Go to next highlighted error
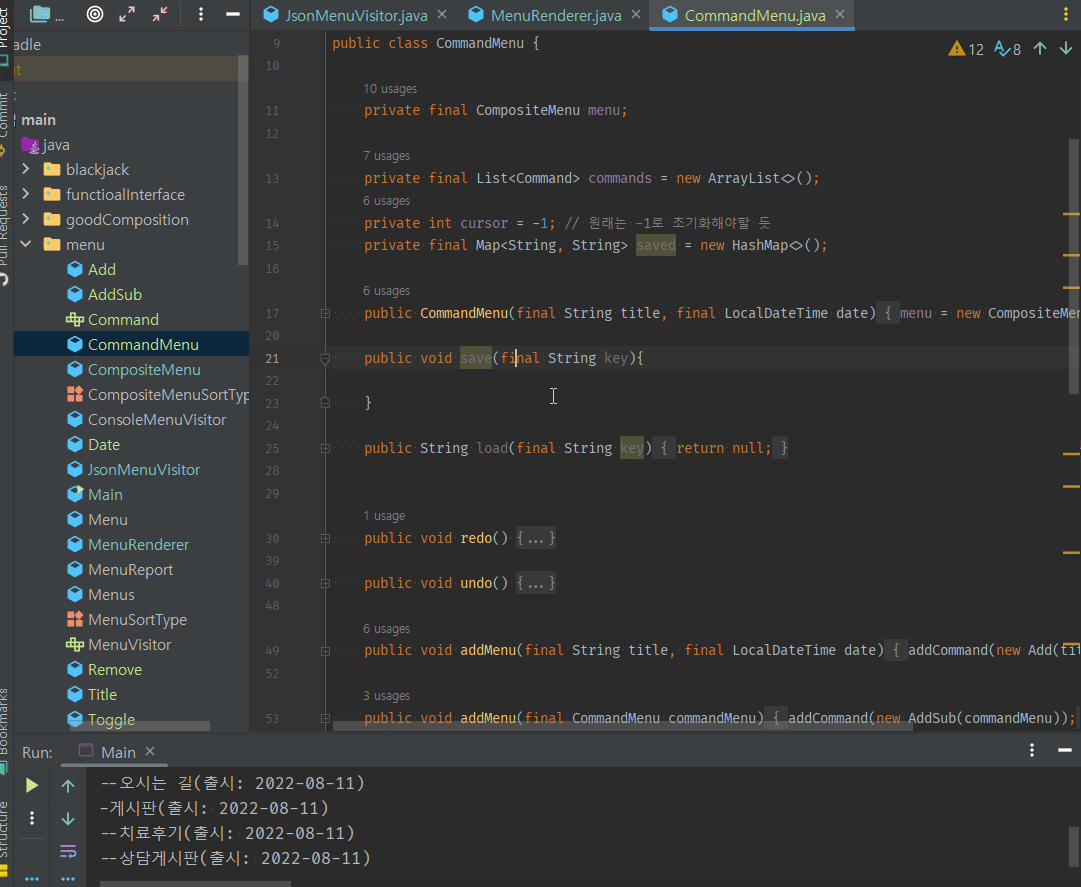The height and width of the screenshot is (887, 1081). (1066, 48)
